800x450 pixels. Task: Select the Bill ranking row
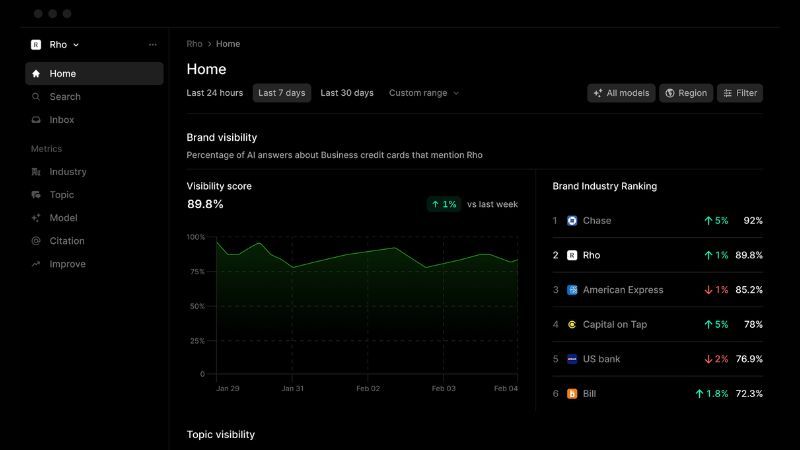pyautogui.click(x=657, y=394)
